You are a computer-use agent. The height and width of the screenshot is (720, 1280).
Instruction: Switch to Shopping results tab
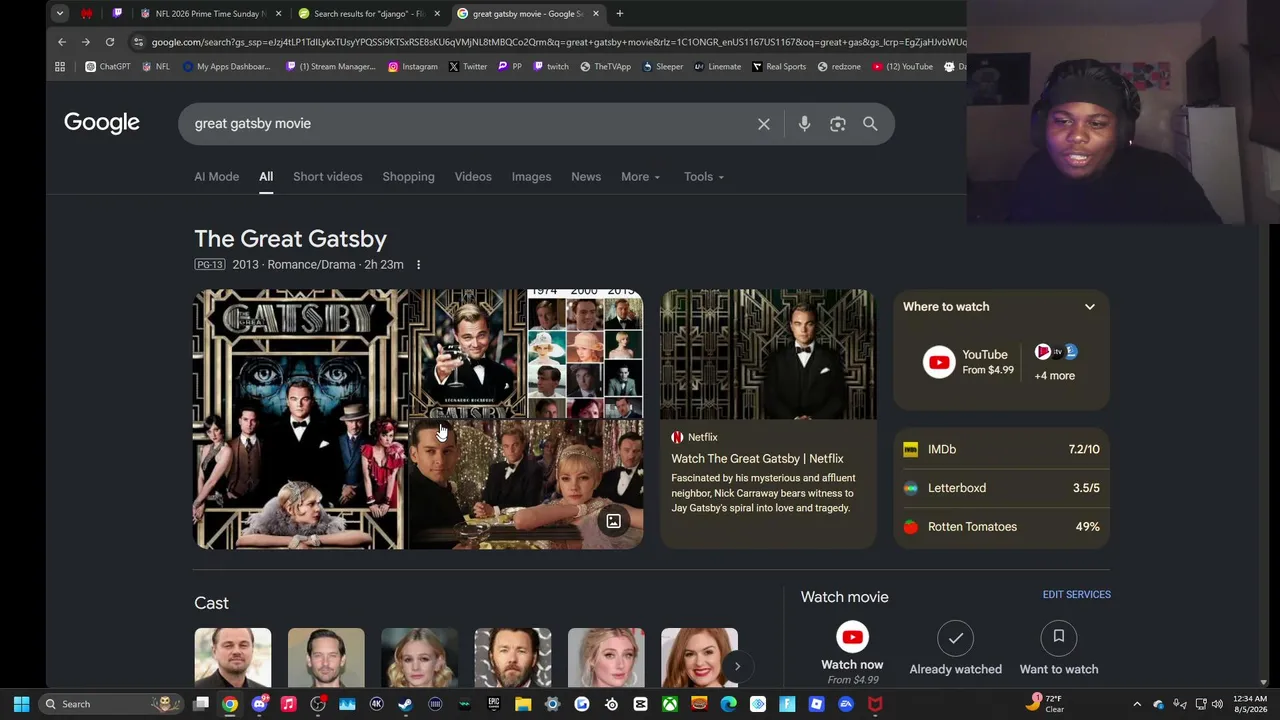coord(408,177)
